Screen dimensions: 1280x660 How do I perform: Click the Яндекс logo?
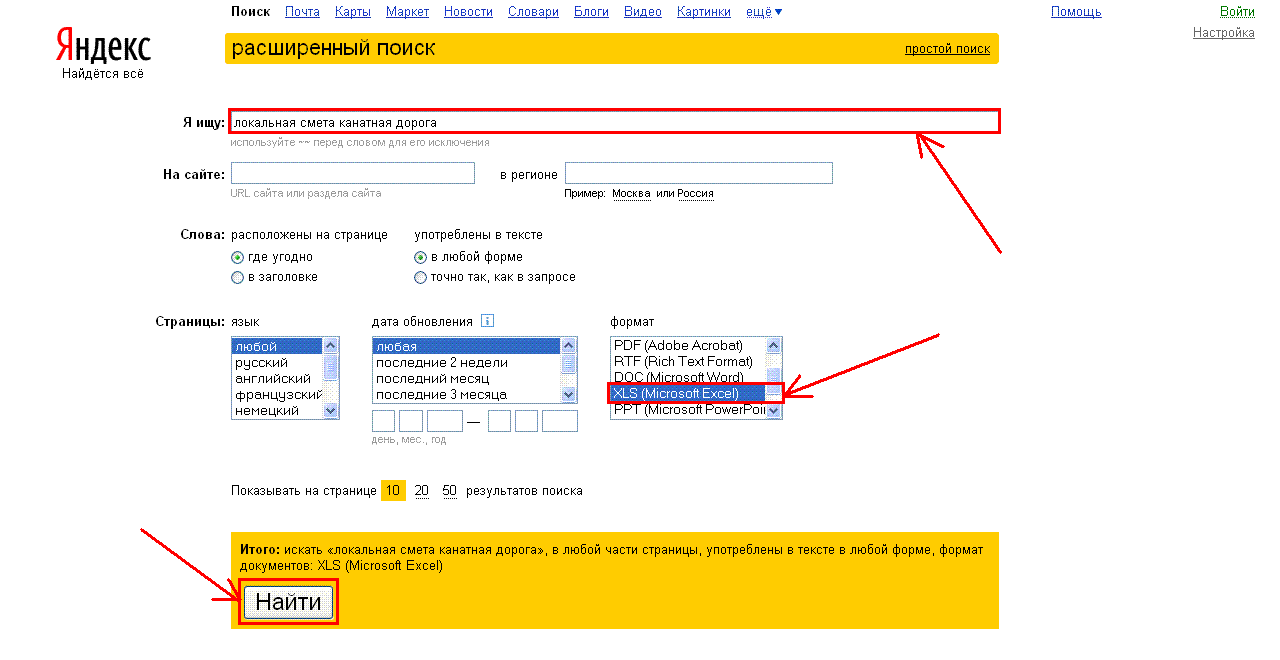103,48
